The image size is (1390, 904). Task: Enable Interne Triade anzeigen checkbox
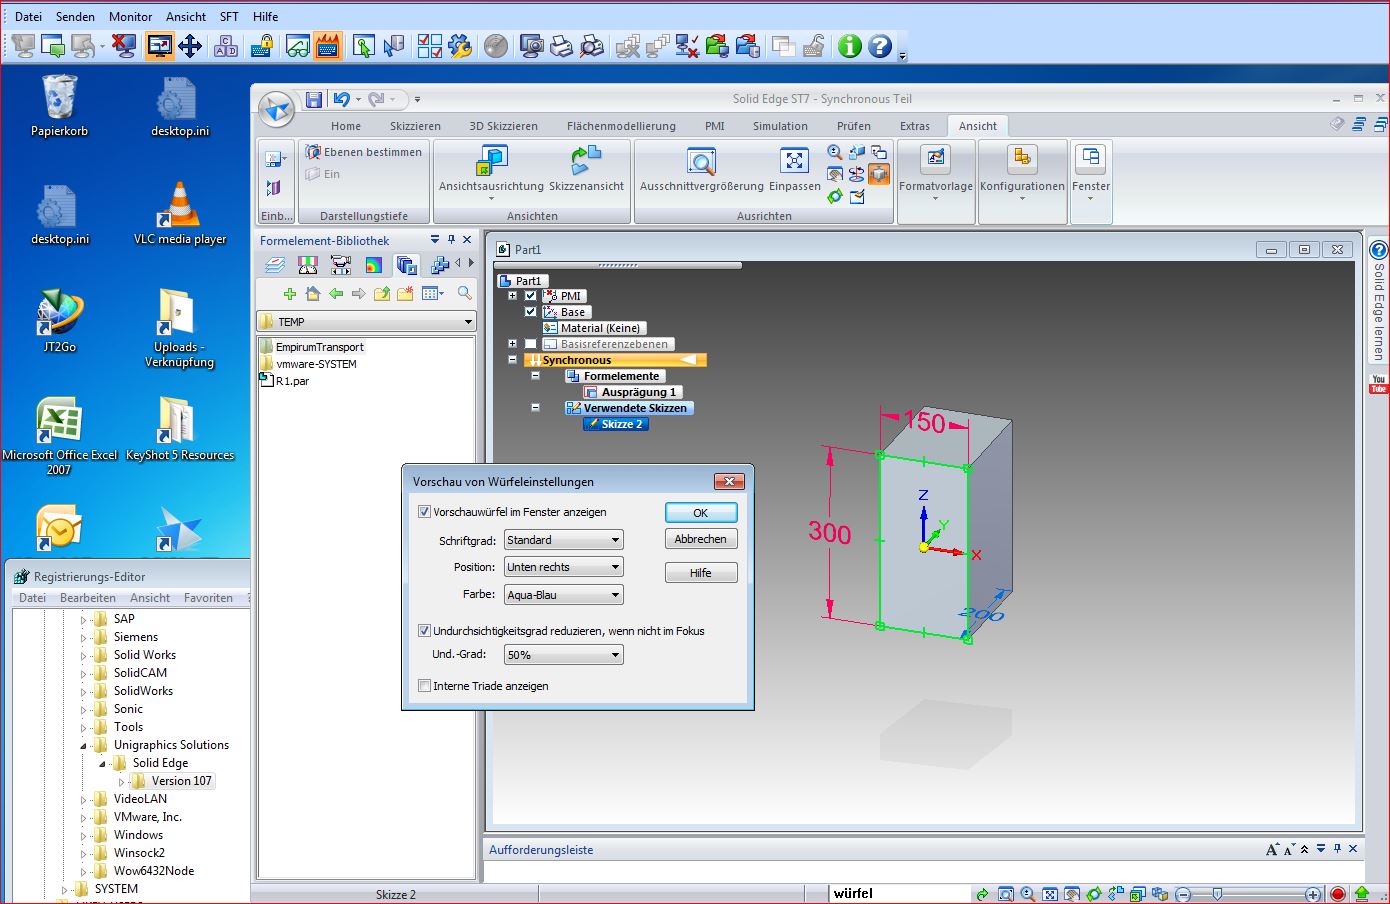coord(425,686)
